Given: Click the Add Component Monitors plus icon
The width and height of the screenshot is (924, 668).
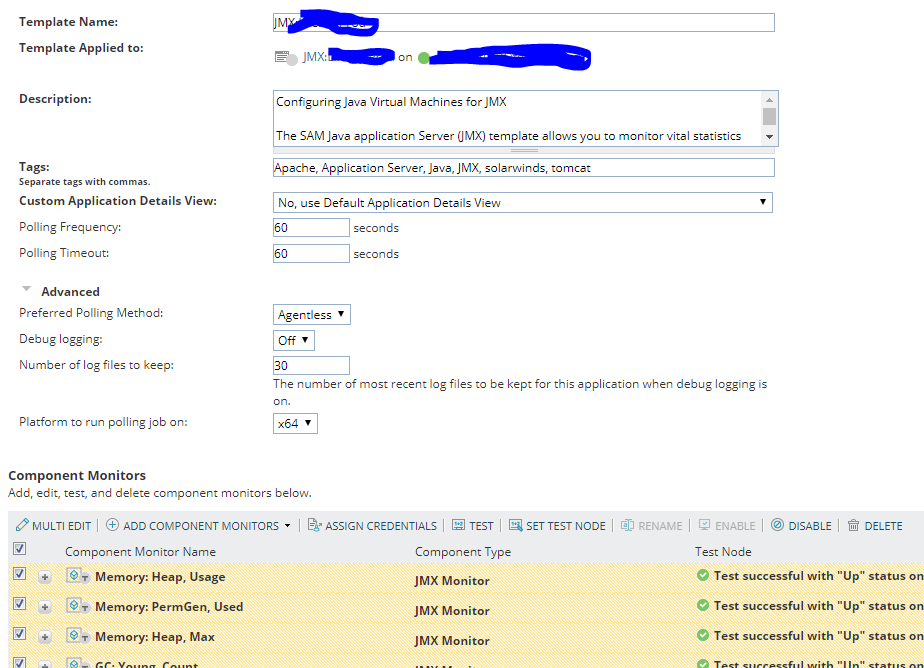Looking at the screenshot, I should [112, 525].
